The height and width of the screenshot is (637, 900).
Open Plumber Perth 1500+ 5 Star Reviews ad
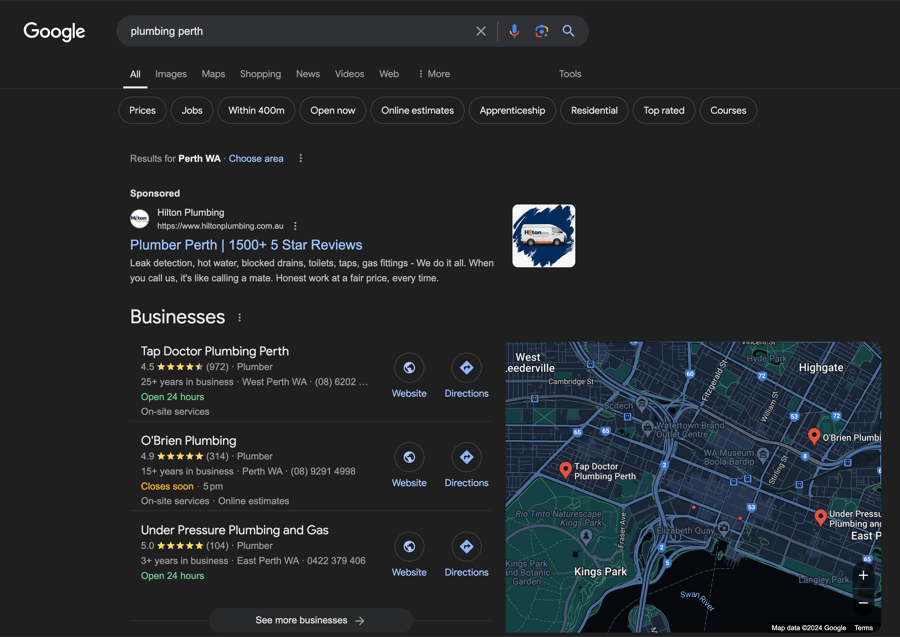pyautogui.click(x=246, y=245)
